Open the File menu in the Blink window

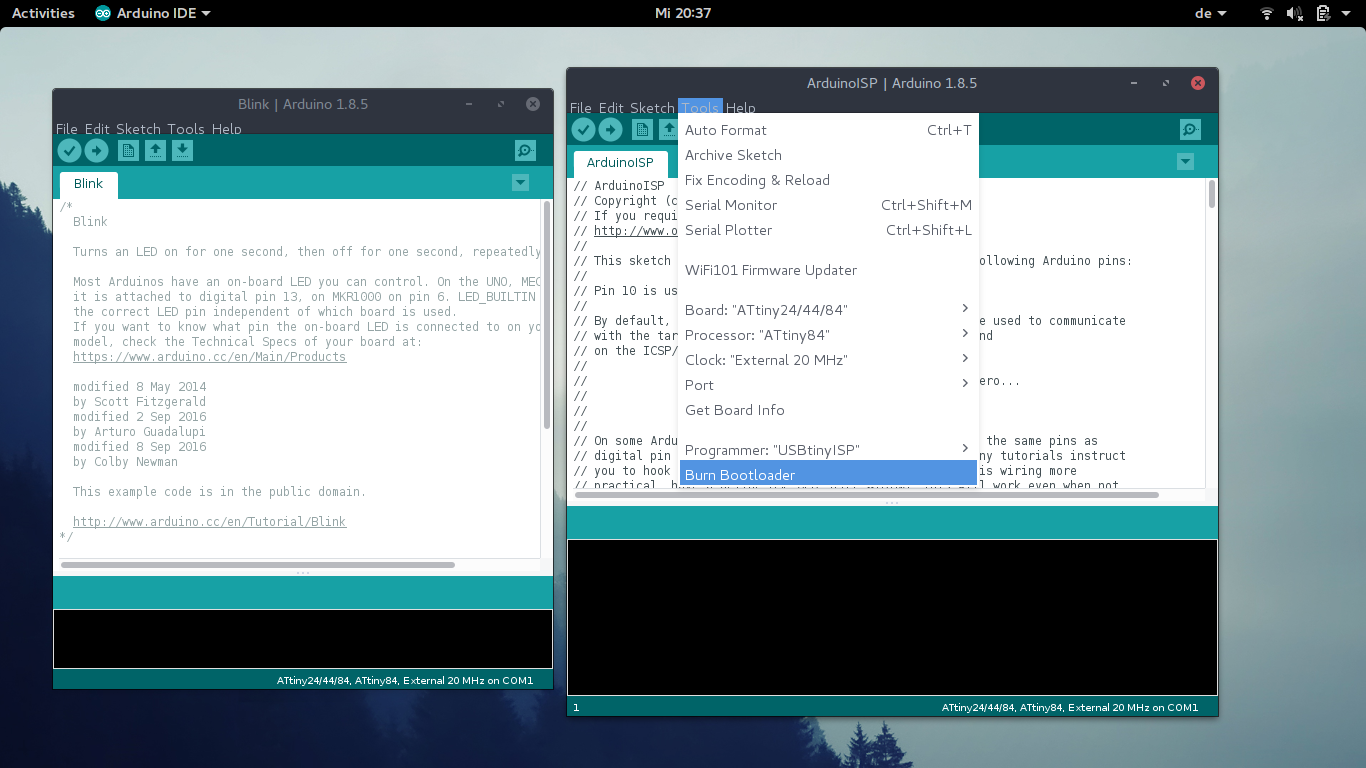[x=66, y=129]
